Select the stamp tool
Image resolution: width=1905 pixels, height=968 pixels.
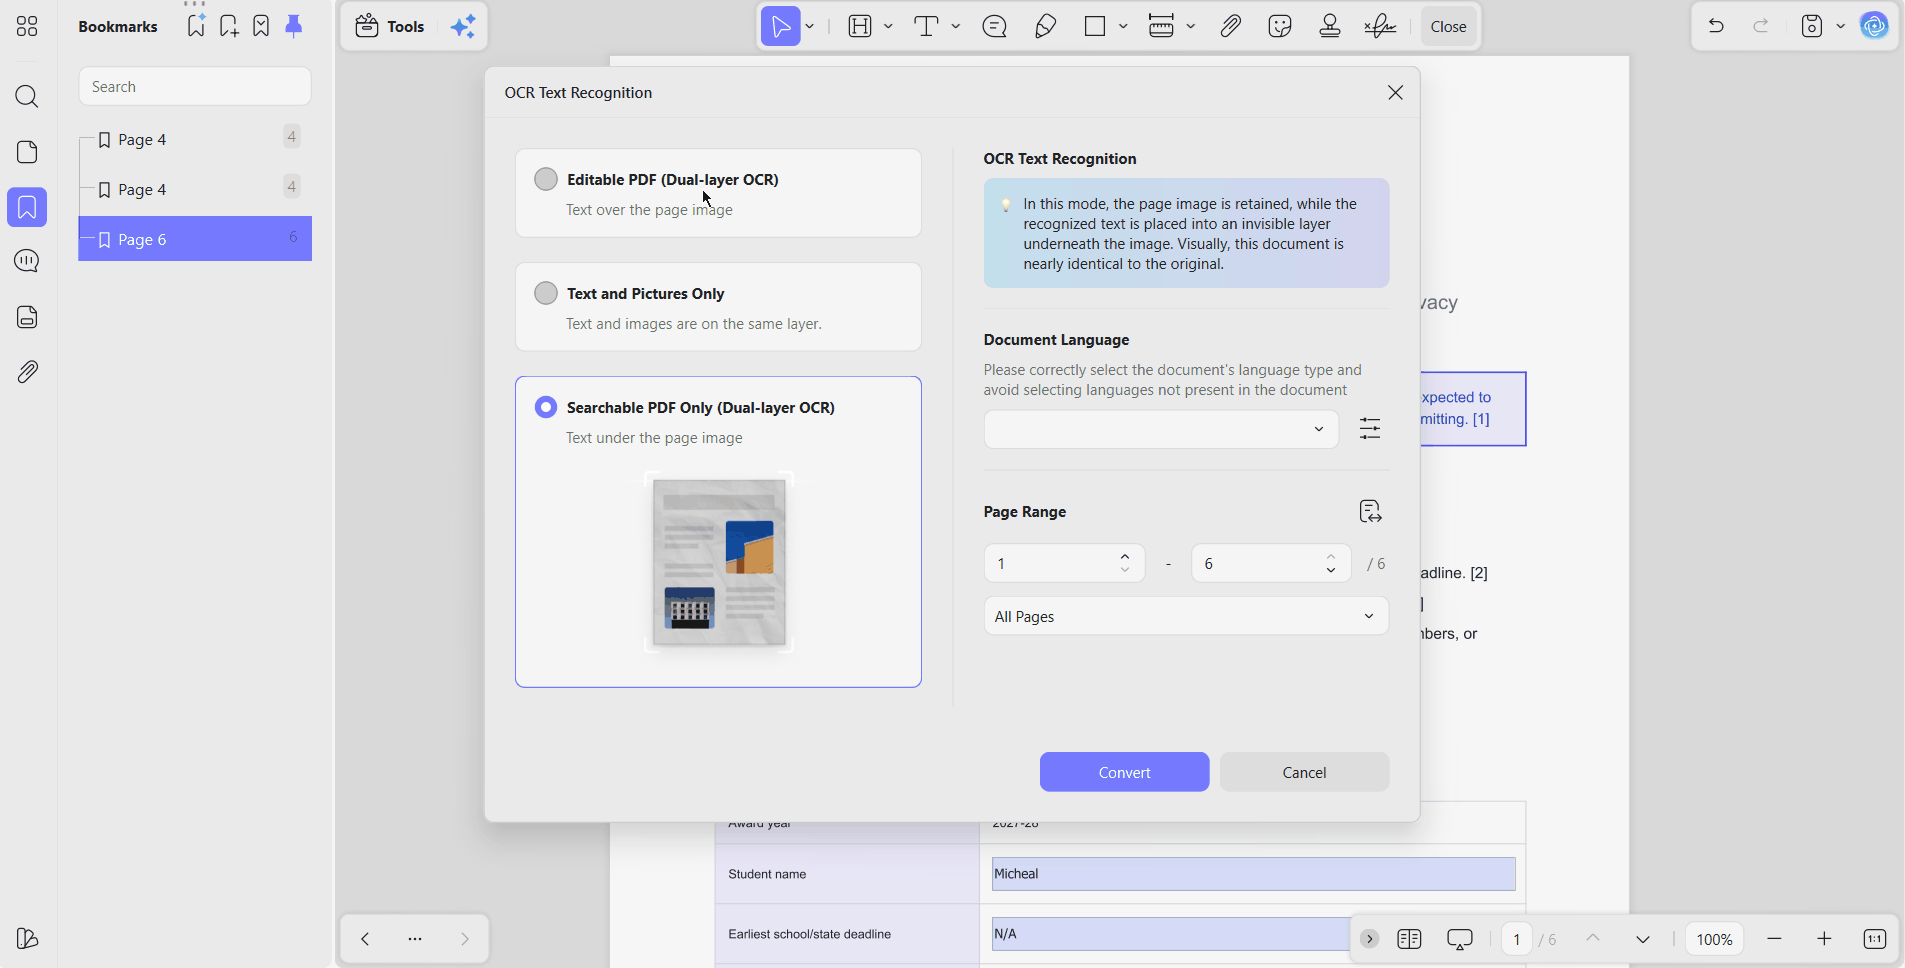click(x=1330, y=26)
